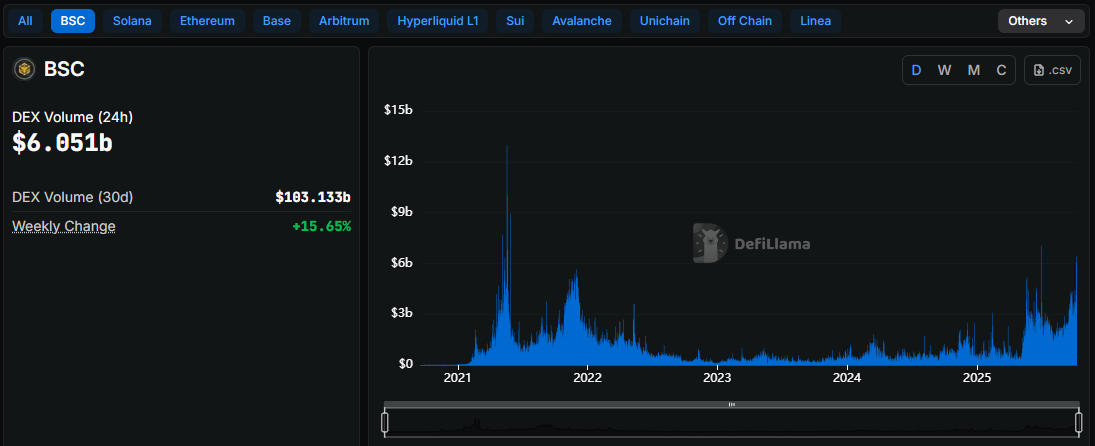This screenshot has width=1095, height=446.
Task: Switch chart to Daily interval
Action: 916,70
